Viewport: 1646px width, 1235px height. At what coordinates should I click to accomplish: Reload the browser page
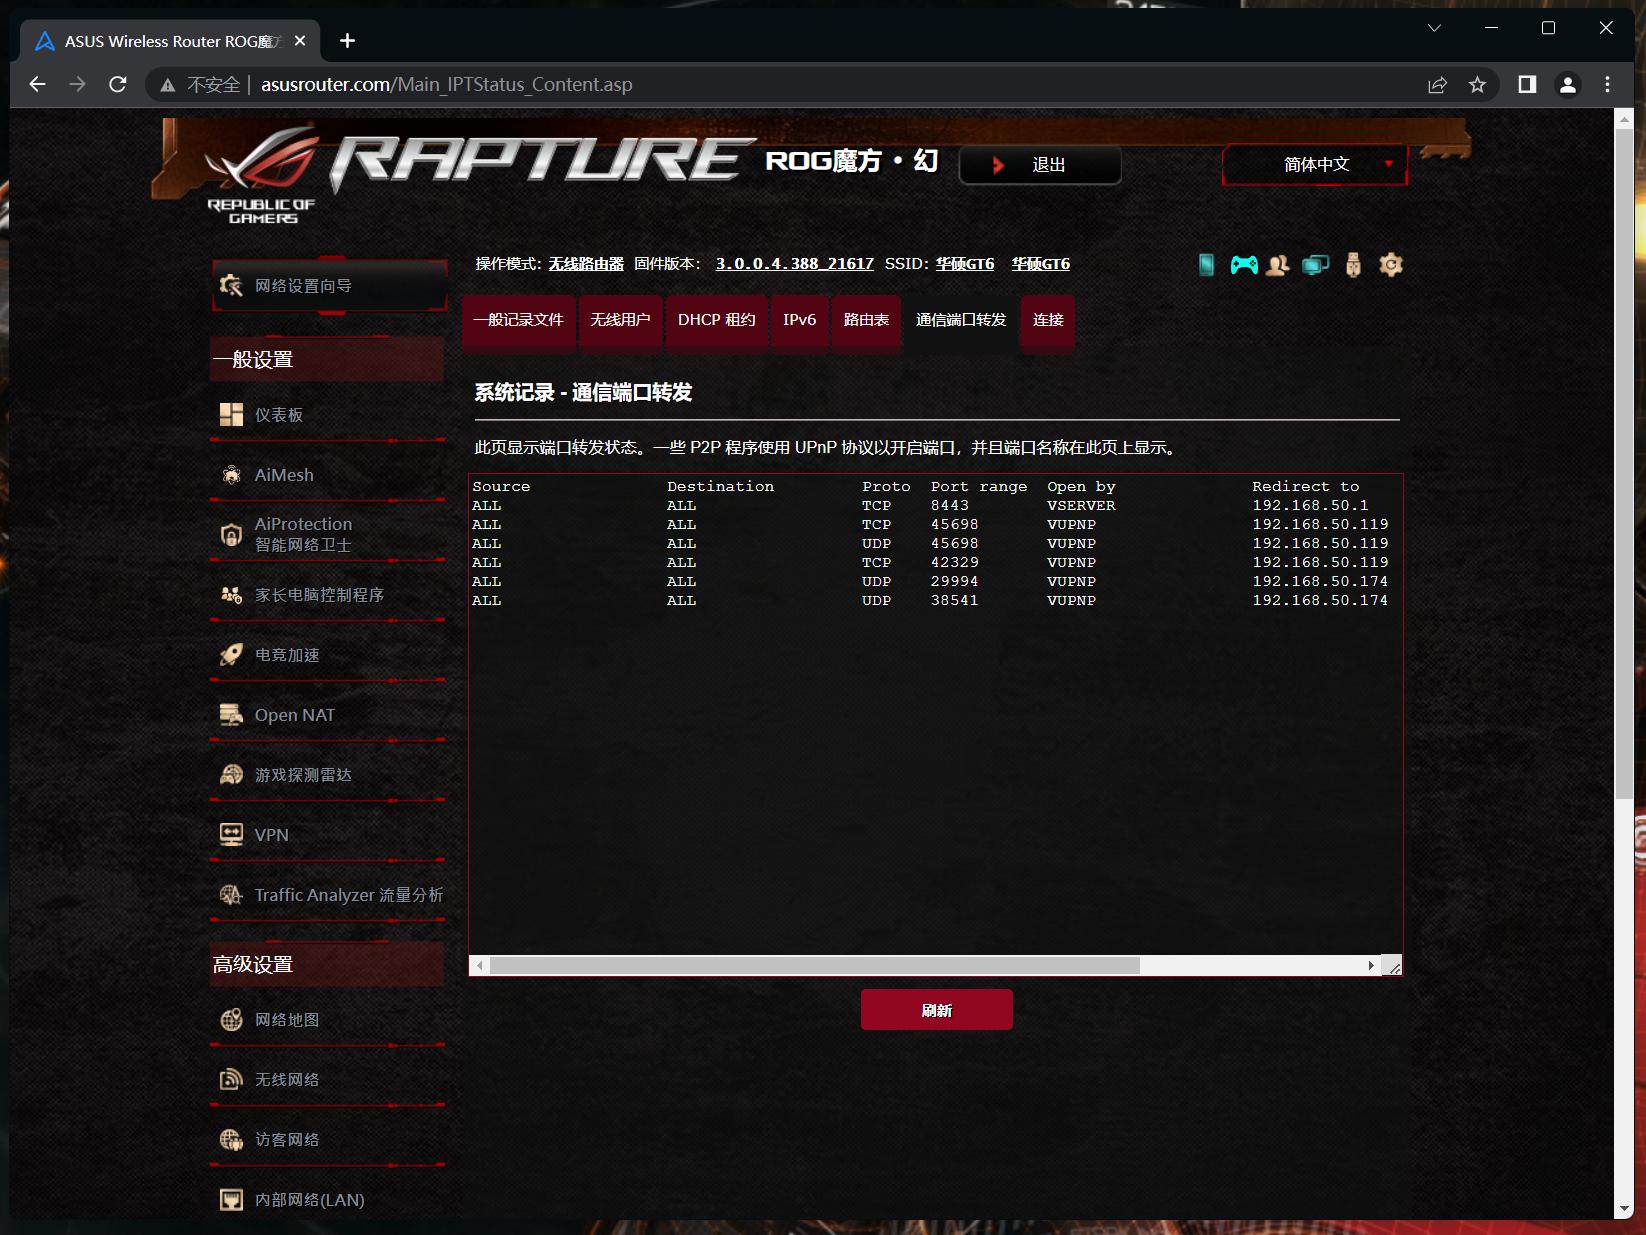[118, 85]
